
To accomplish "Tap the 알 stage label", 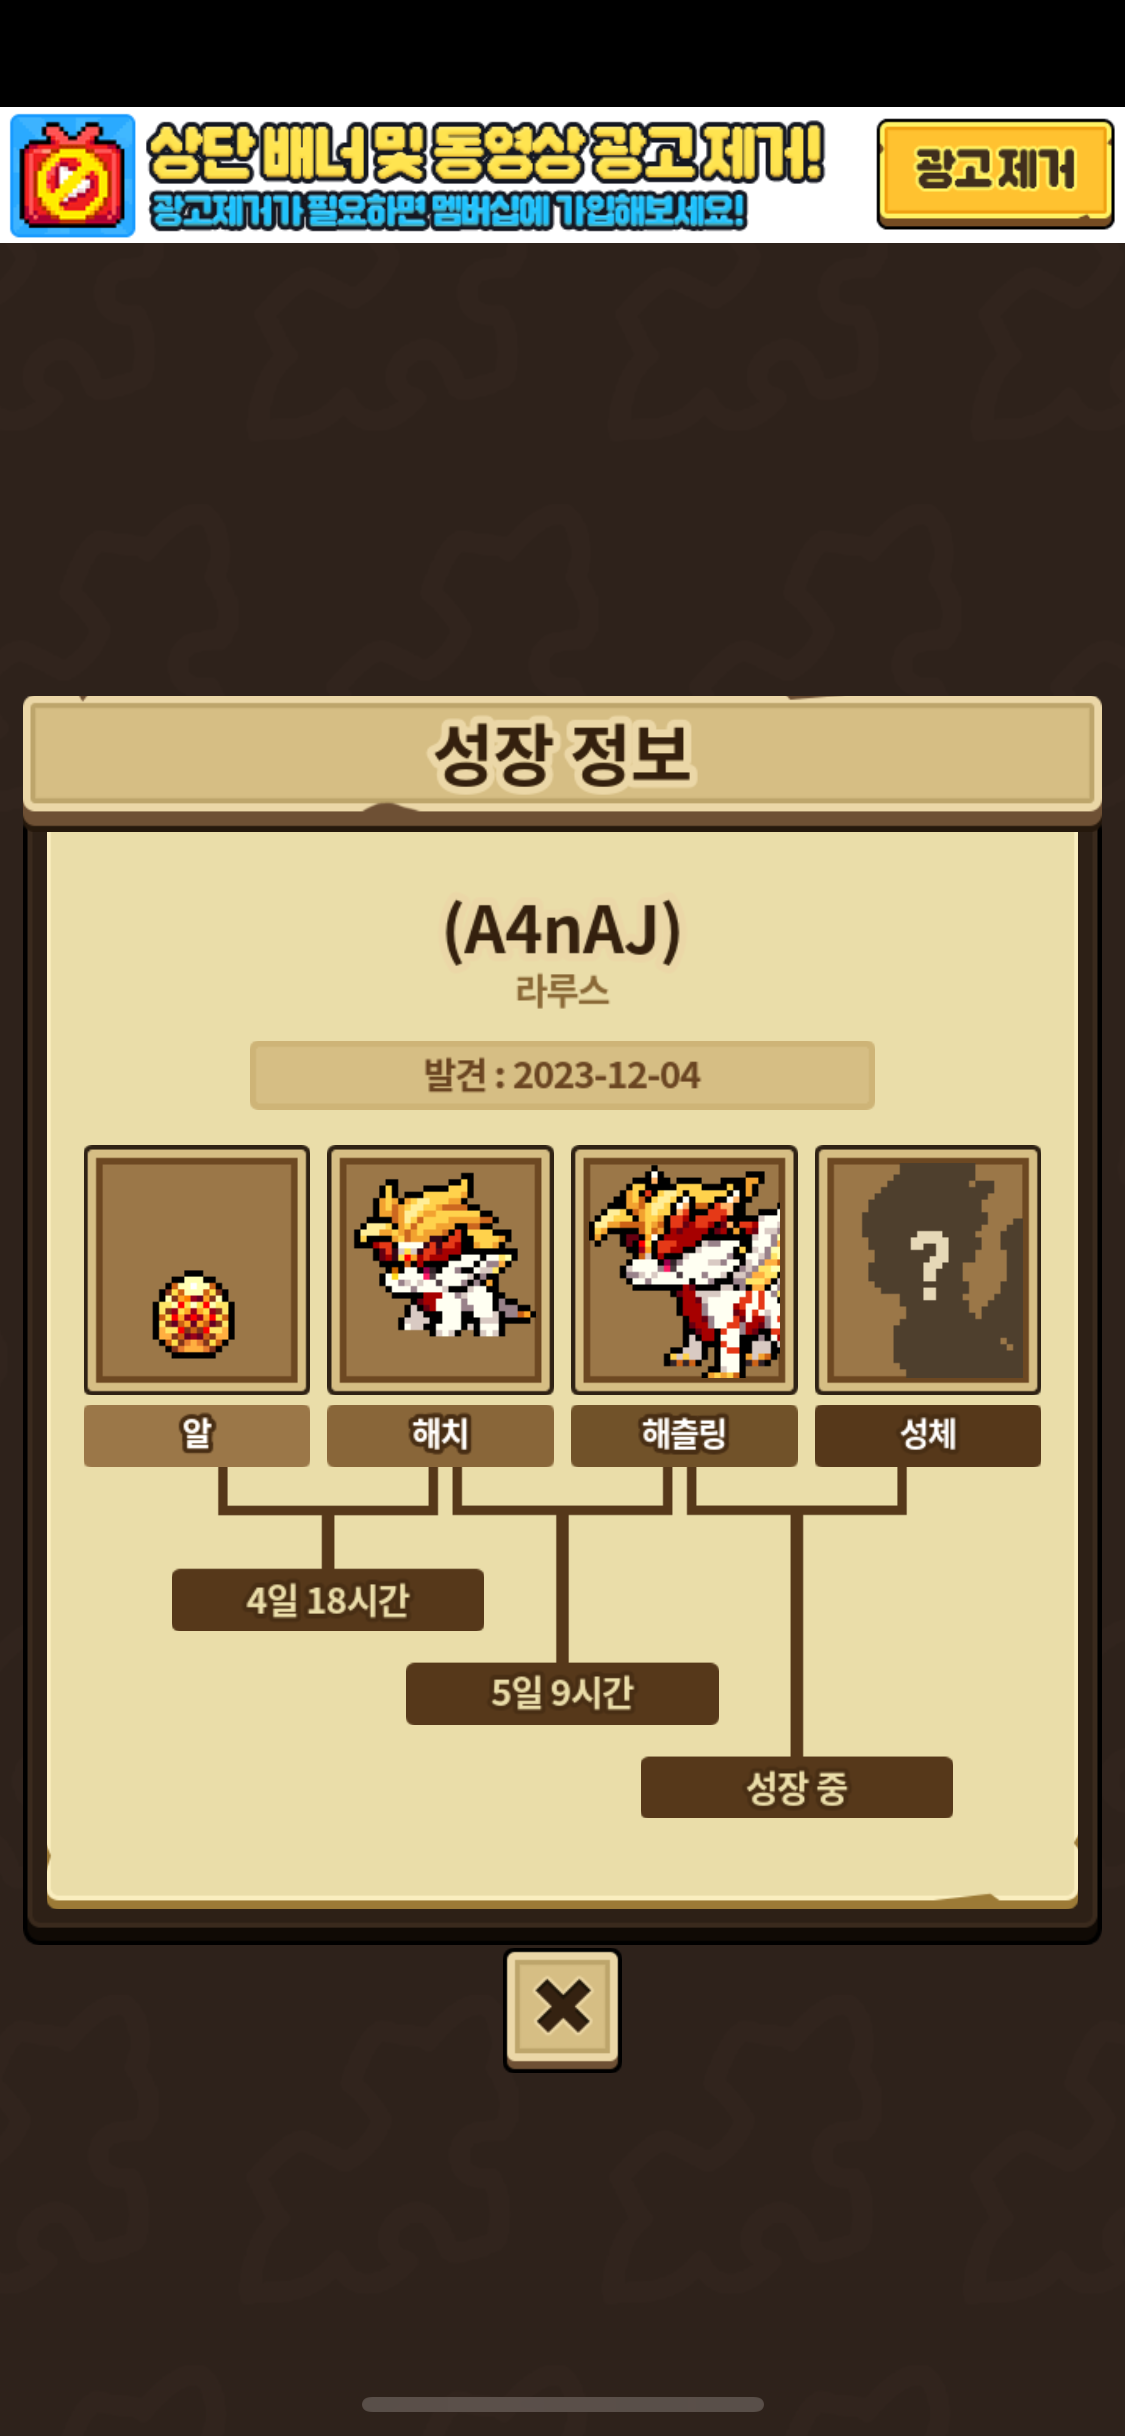I will click(197, 1435).
